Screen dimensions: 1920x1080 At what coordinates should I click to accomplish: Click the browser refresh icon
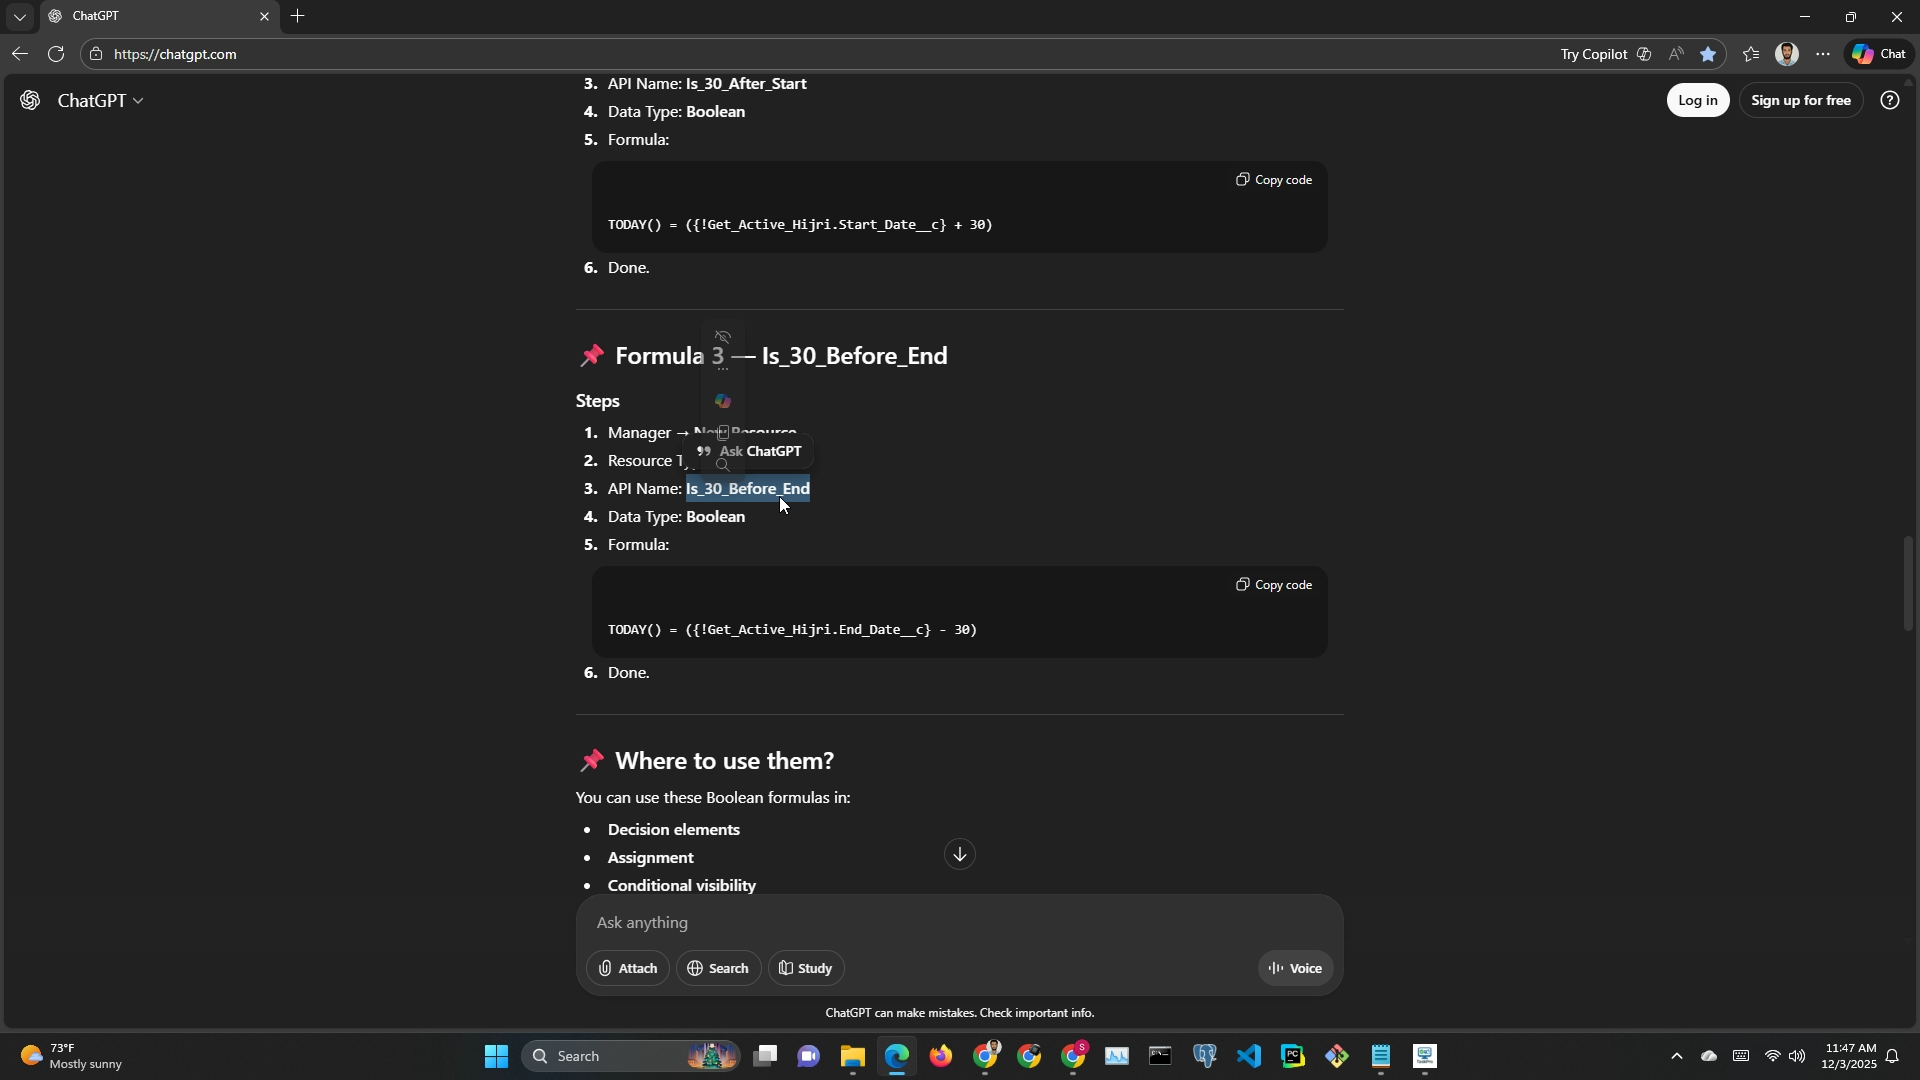56,54
